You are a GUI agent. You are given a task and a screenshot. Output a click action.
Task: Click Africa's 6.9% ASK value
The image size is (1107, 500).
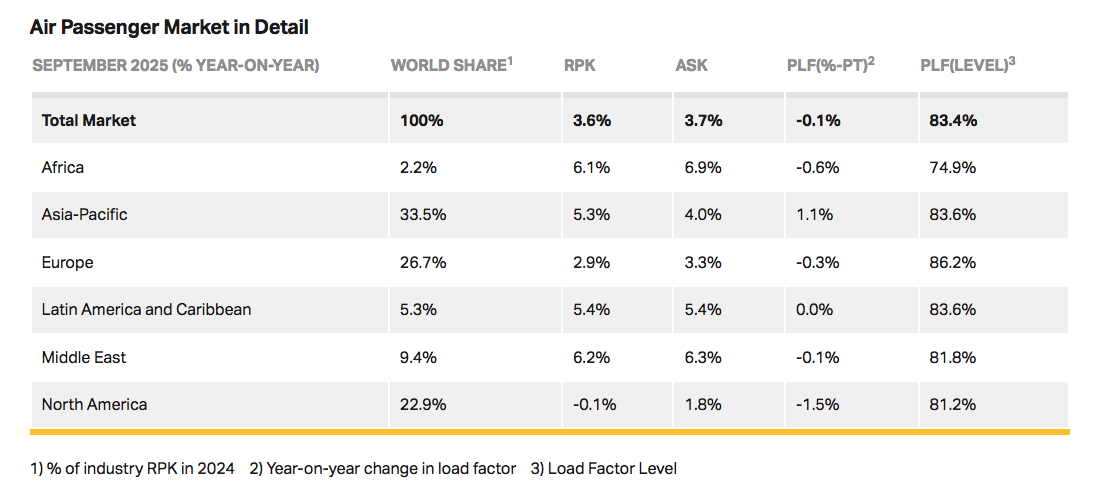[702, 167]
